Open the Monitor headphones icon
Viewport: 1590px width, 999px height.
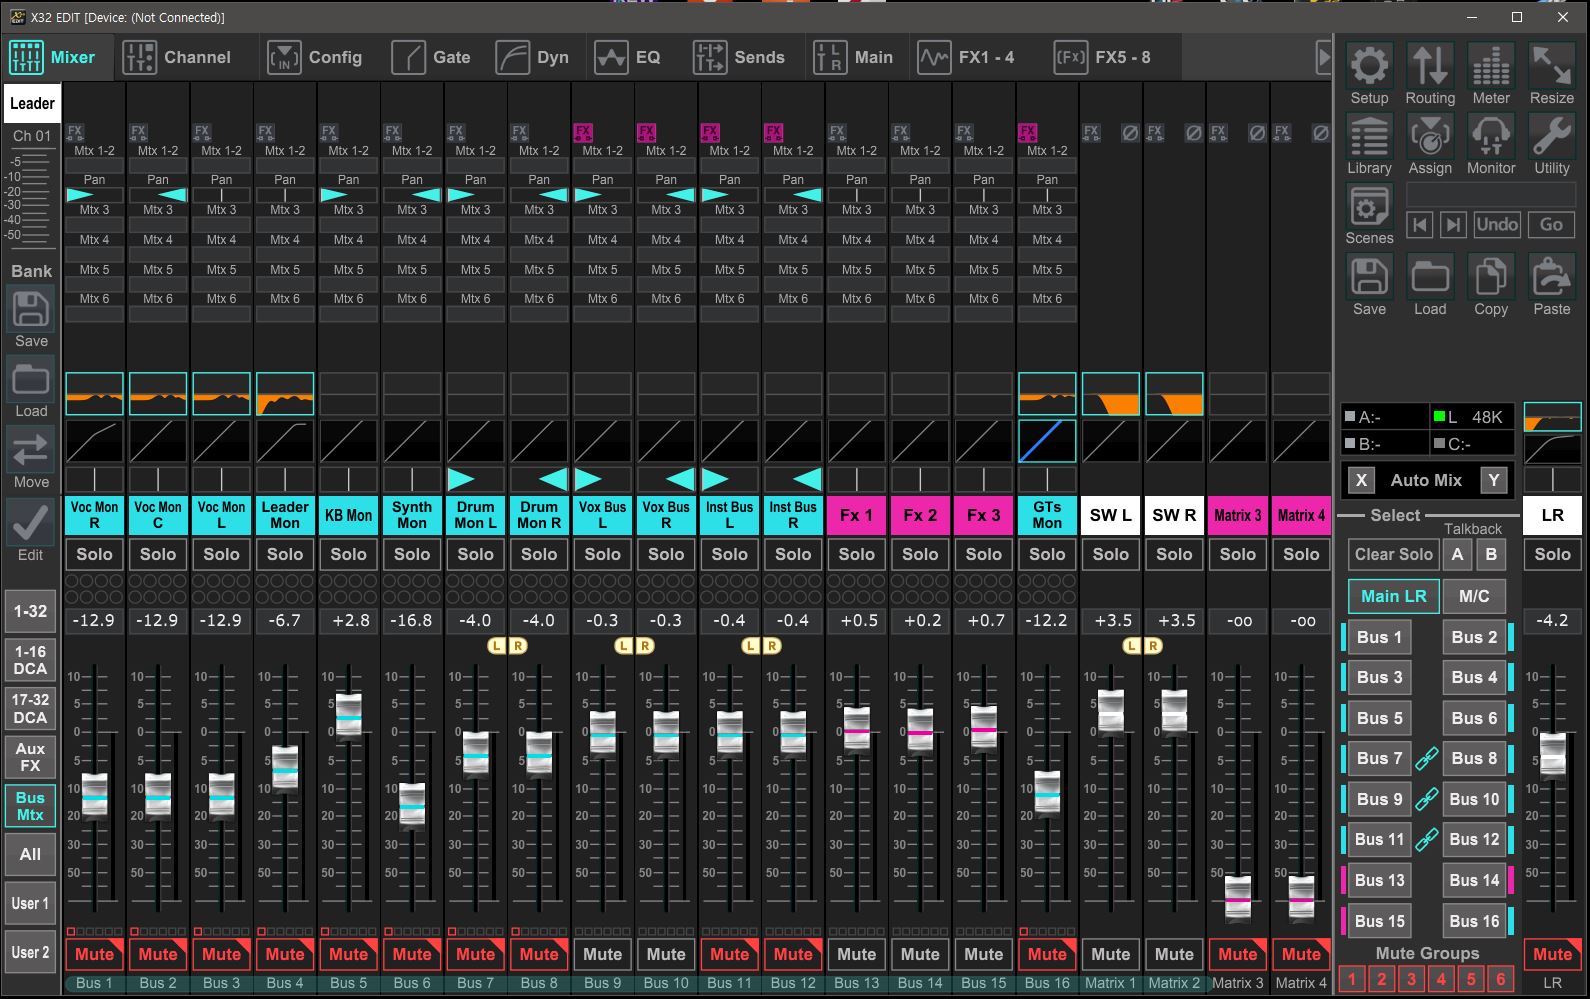[1491, 136]
